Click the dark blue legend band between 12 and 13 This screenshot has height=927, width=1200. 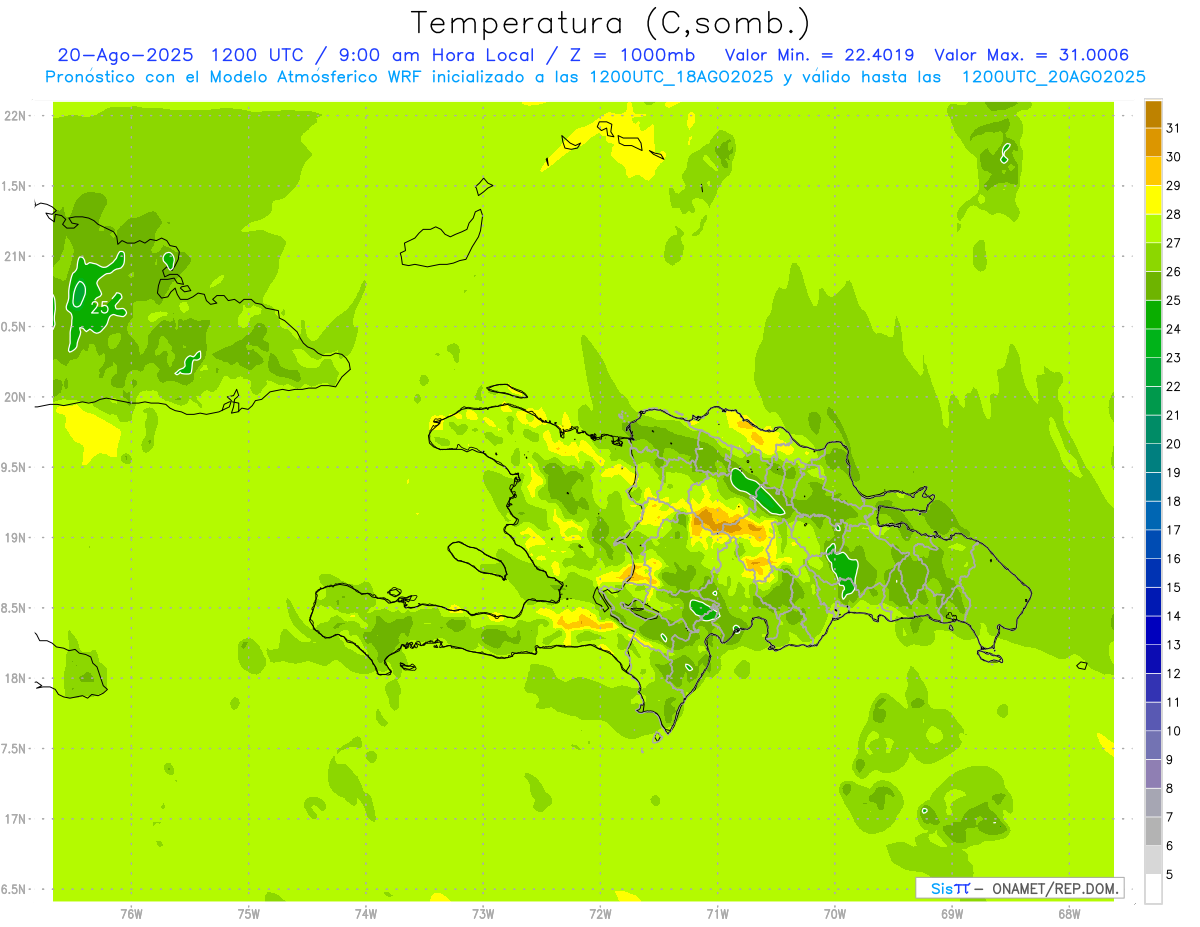point(1153,659)
